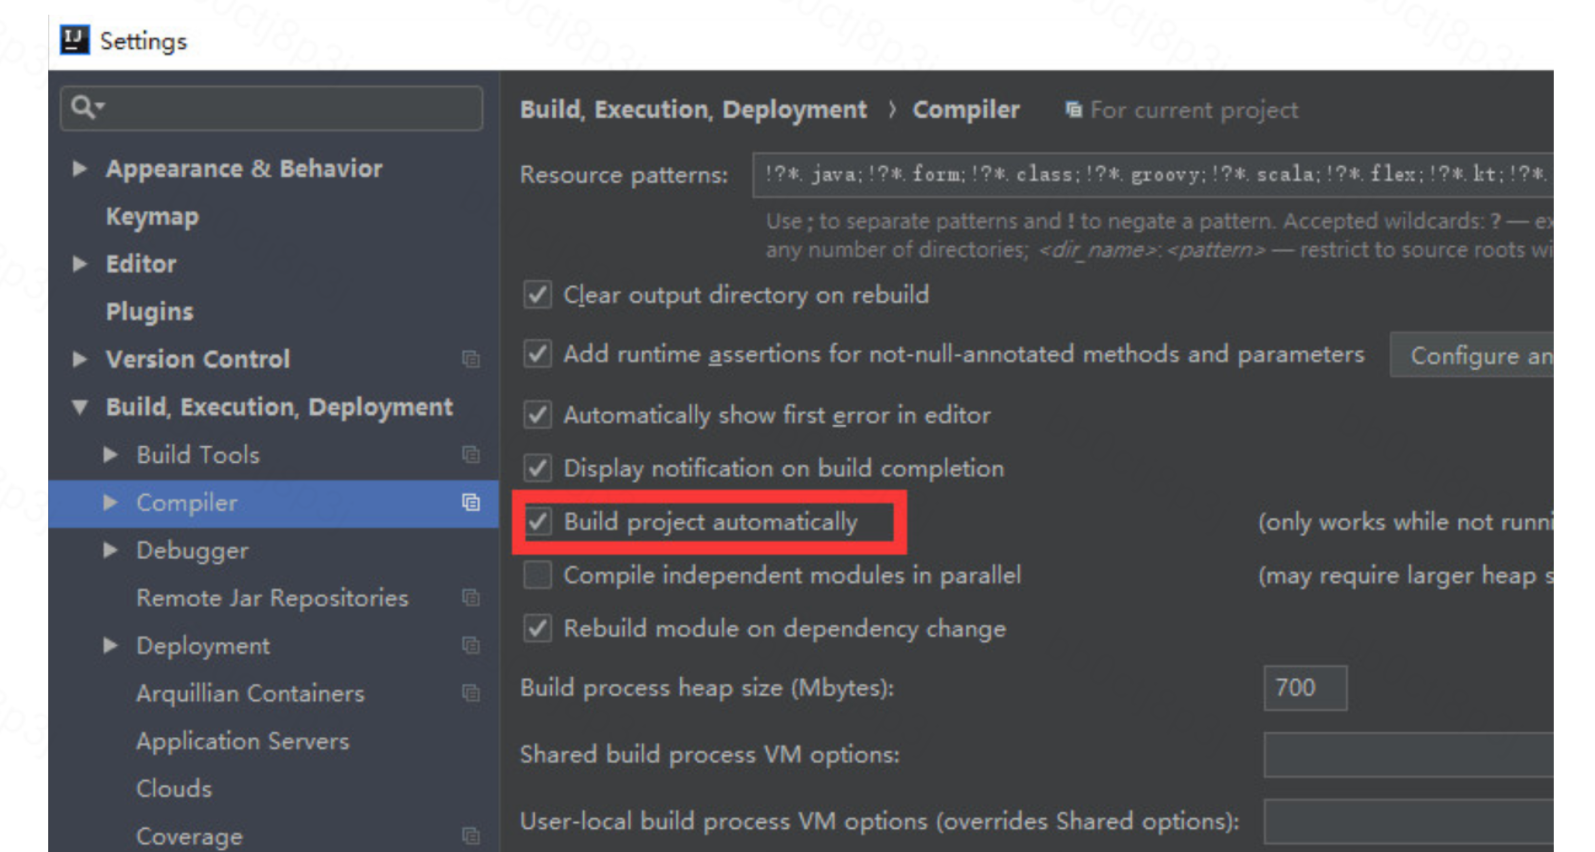The height and width of the screenshot is (852, 1595).
Task: Click 'Build process heap size (Mbytes):' label
Action: tap(707, 688)
